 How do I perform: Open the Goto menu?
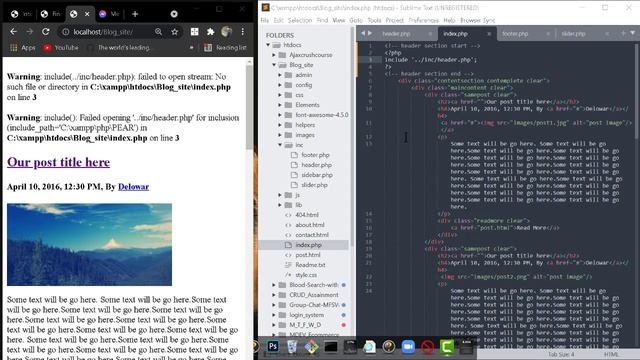click(356, 20)
